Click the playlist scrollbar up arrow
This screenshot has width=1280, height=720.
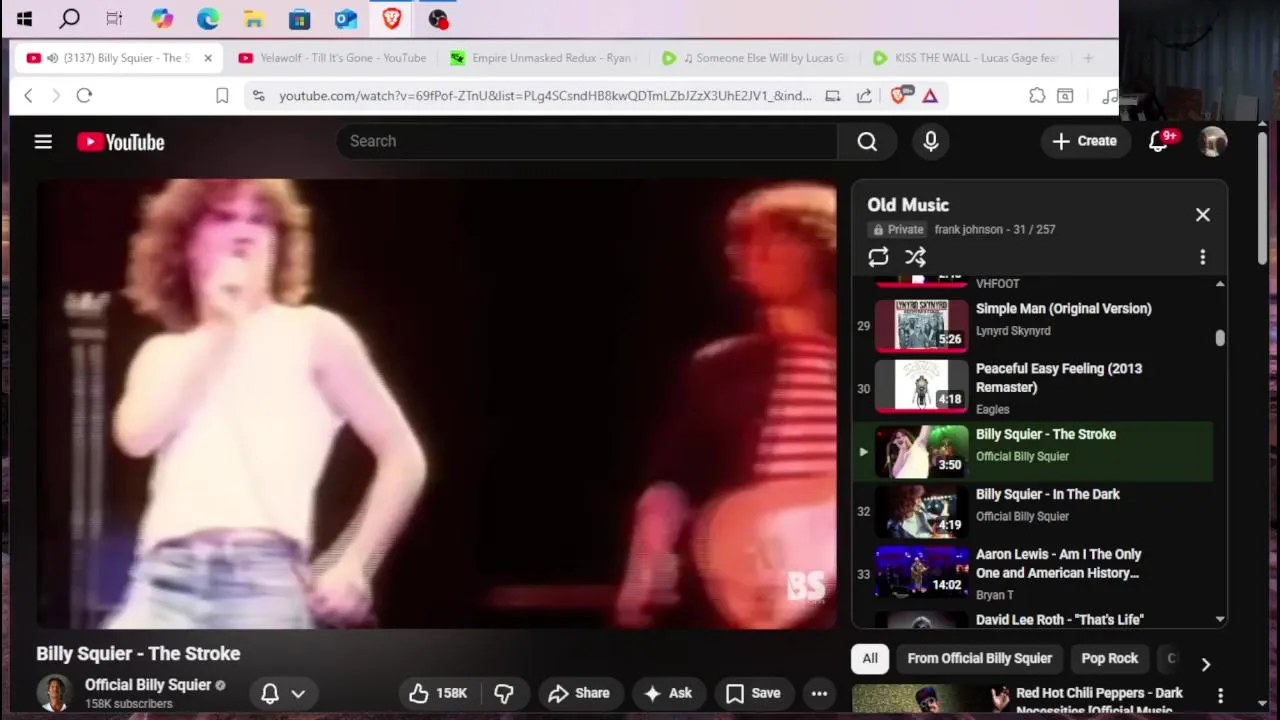point(1220,285)
